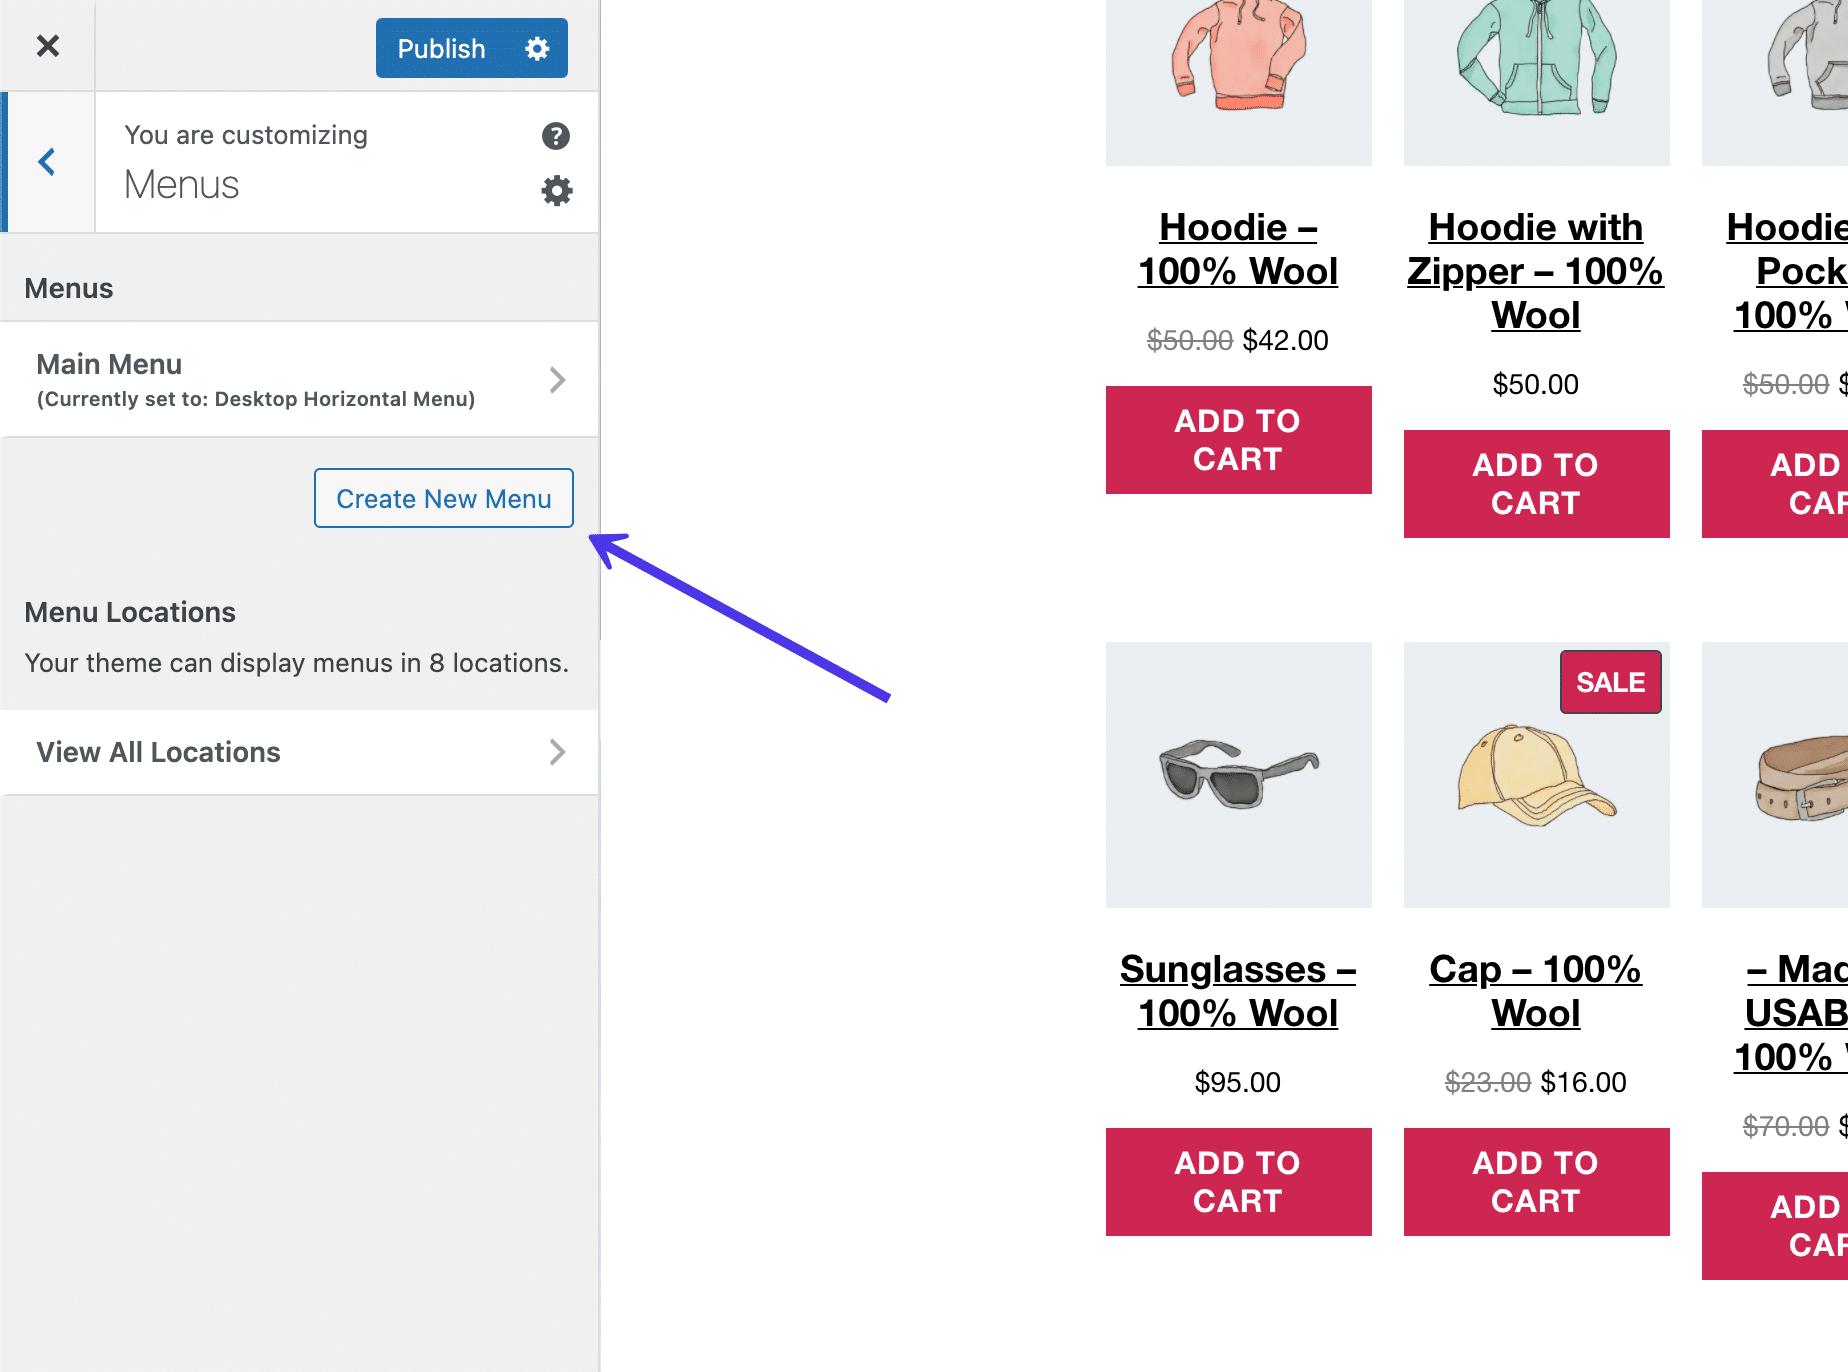Add Hoodie with Zipper to cart
The height and width of the screenshot is (1372, 1848).
click(1535, 484)
